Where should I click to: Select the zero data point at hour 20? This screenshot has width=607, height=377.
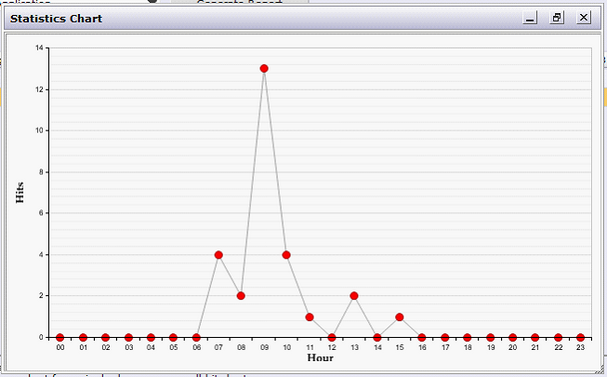[x=513, y=338]
